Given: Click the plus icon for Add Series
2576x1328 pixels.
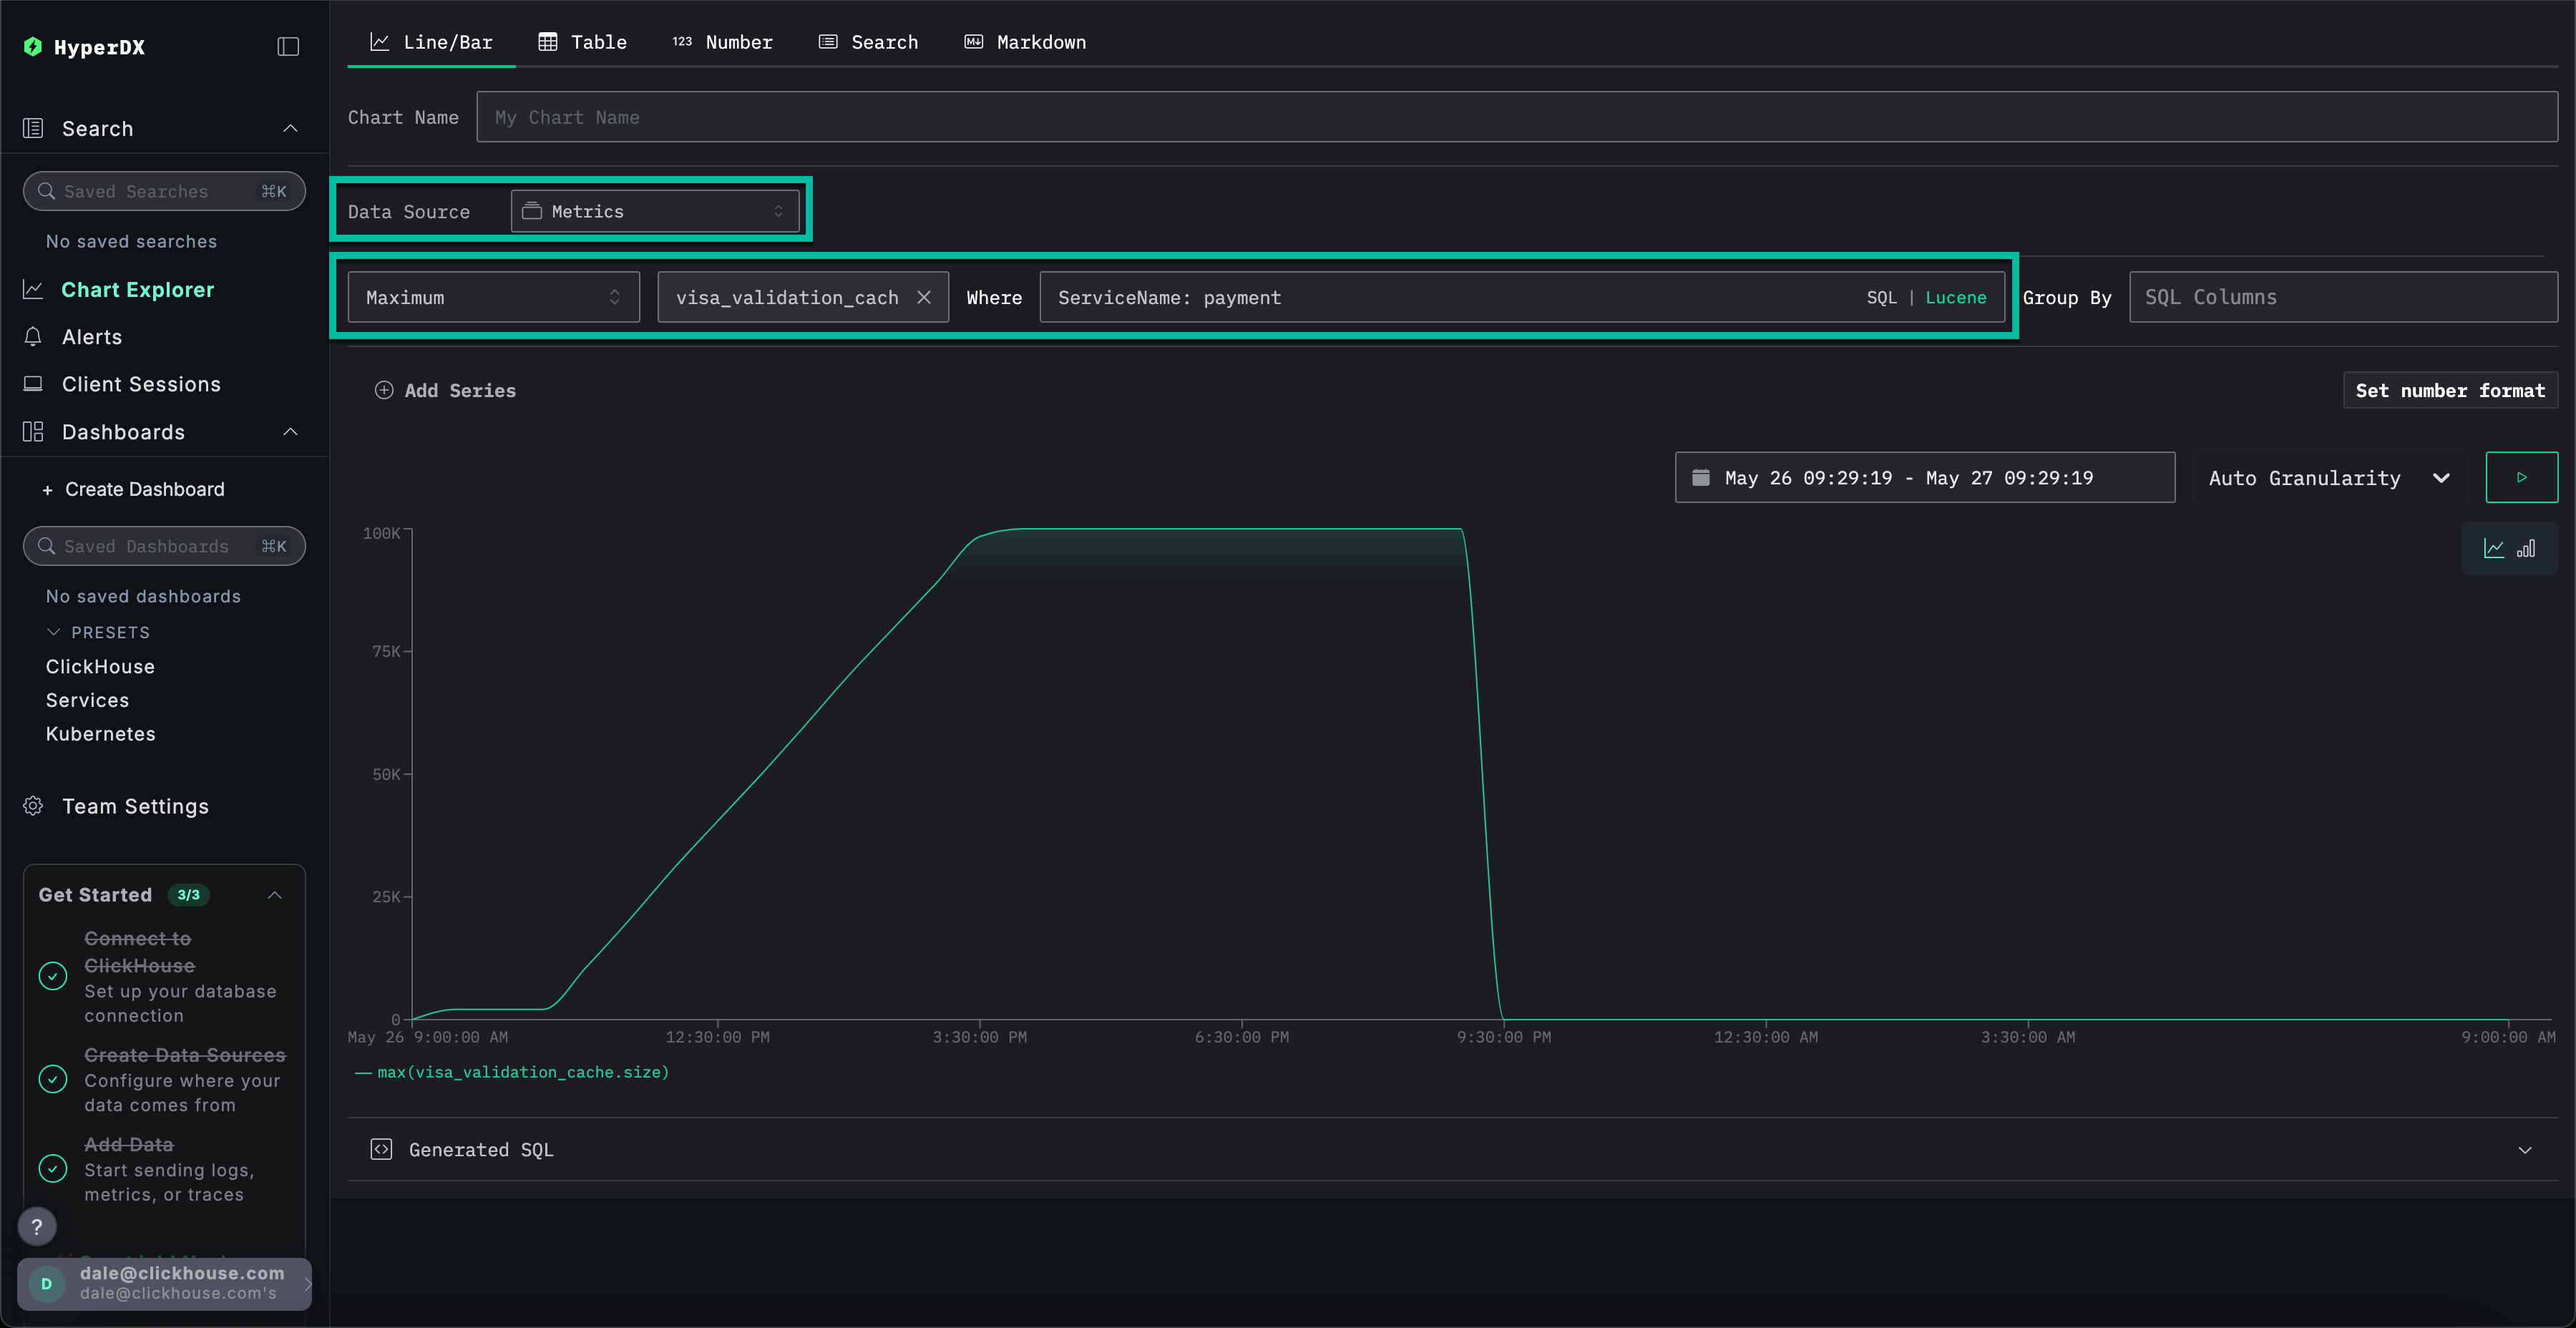Looking at the screenshot, I should pyautogui.click(x=383, y=390).
